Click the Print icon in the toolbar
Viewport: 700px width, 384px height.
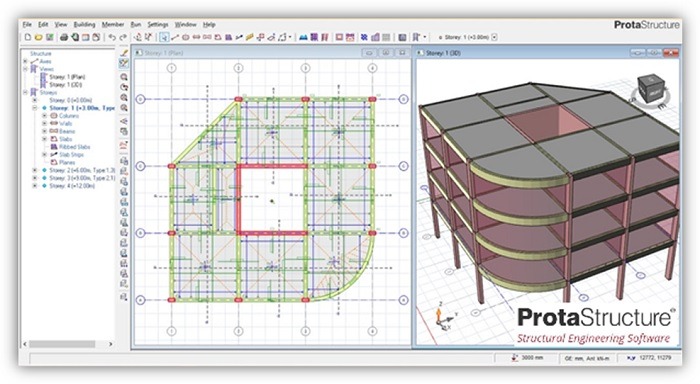click(x=64, y=38)
